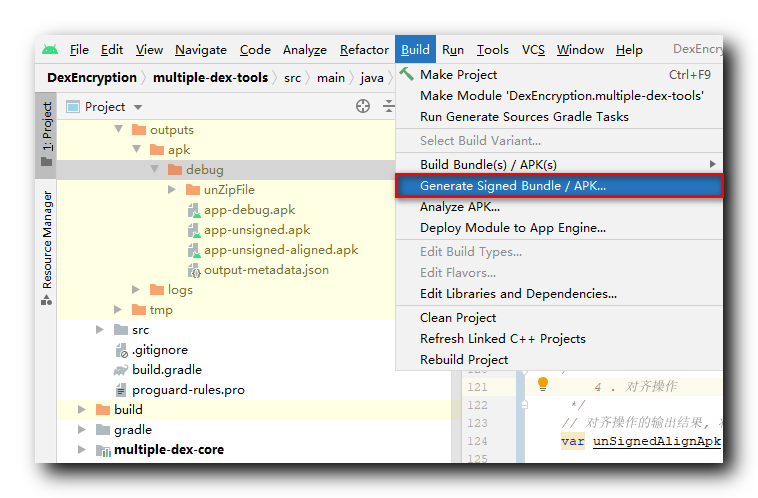Open the VCS menu
The image size is (758, 498).
533,49
